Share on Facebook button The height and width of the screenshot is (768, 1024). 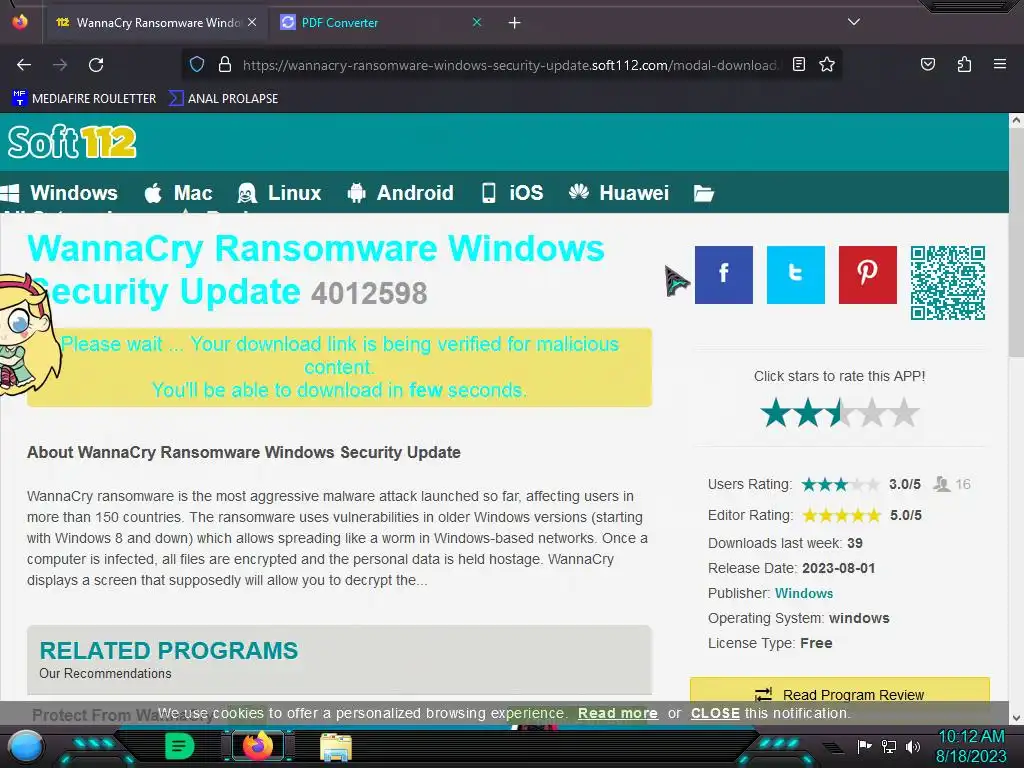pos(724,275)
